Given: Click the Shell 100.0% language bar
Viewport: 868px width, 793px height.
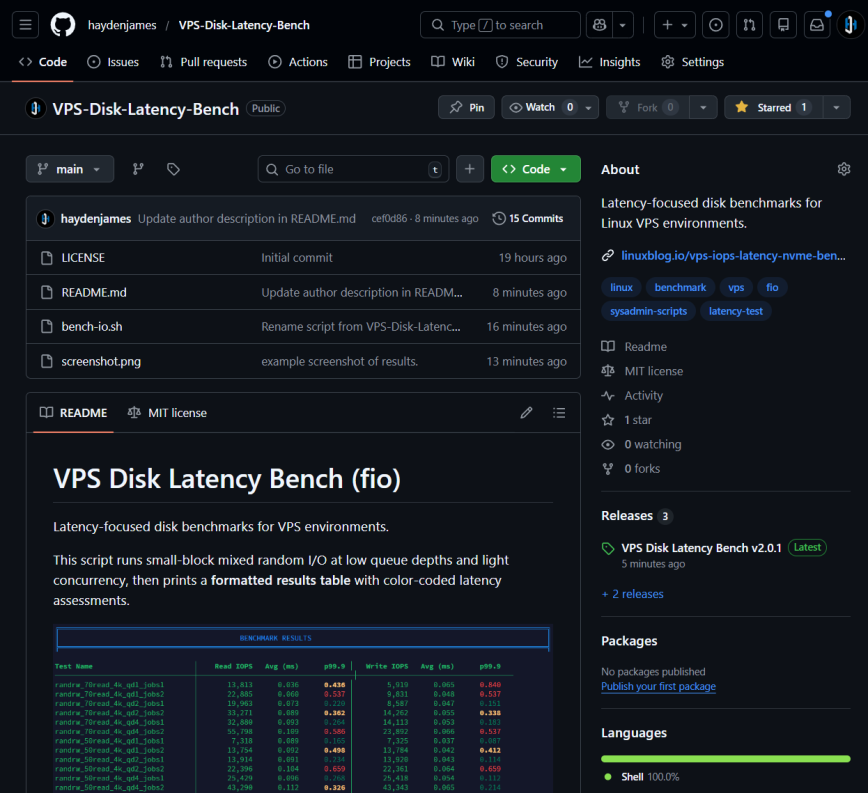Looking at the screenshot, I should pos(725,758).
